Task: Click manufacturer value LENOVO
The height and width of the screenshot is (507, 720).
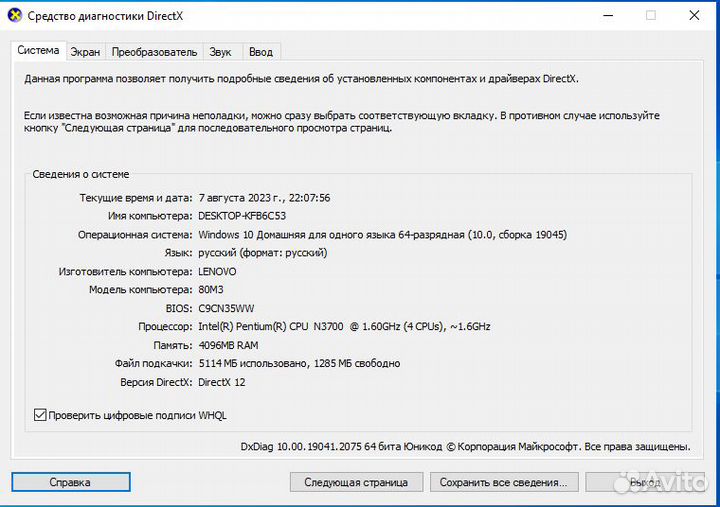Action: click(217, 271)
